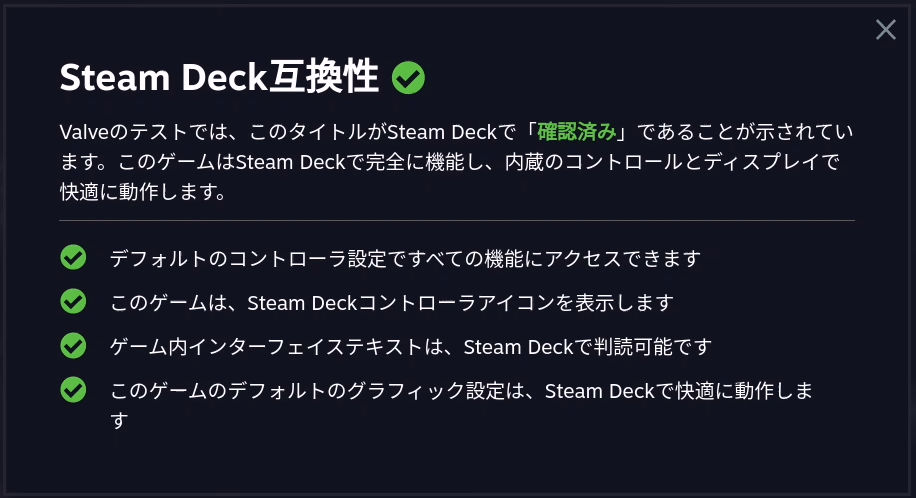Viewport: 916px width, 498px height.
Task: Click the wrapped す character on last line
Action: (x=119, y=420)
